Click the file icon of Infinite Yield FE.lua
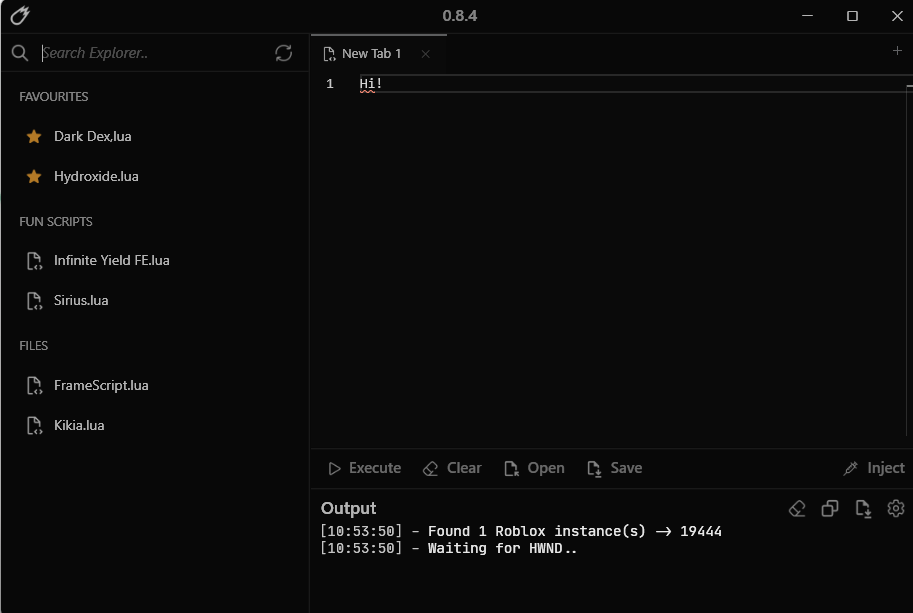 point(34,261)
